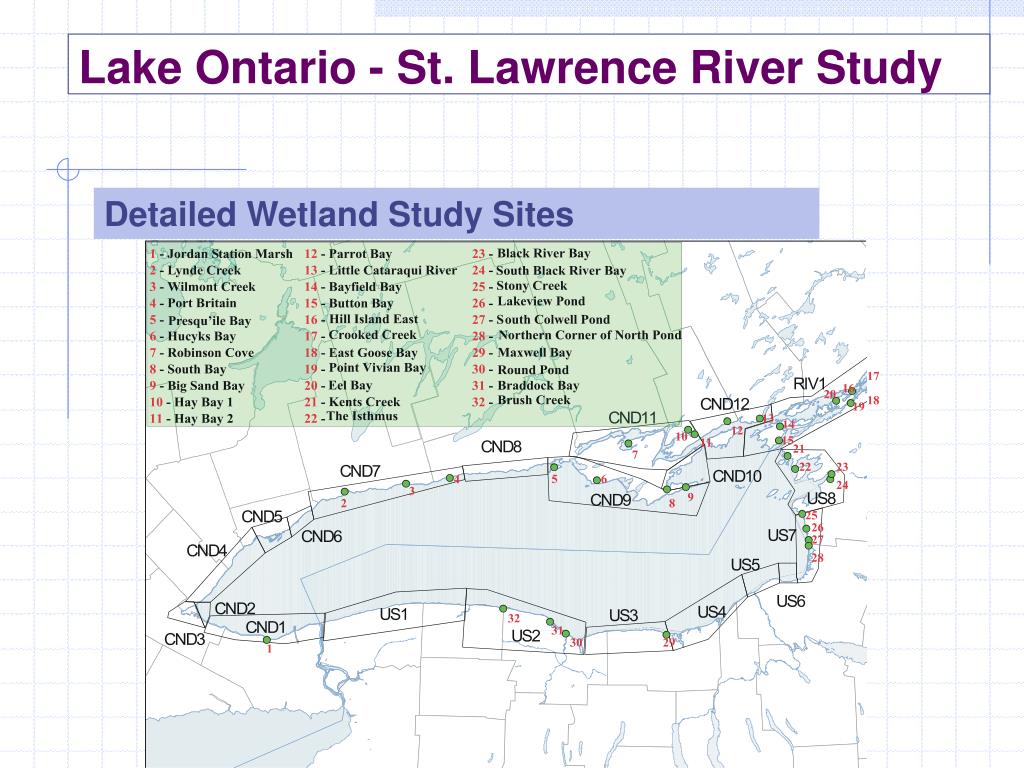Viewport: 1024px width, 768px height.
Task: Select the 'US5' region label
Action: tap(745, 564)
